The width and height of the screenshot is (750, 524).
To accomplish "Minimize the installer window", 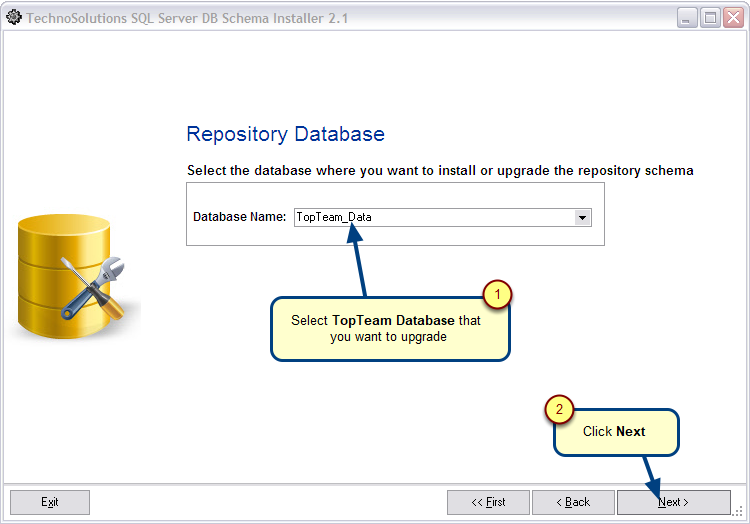I will coord(686,18).
